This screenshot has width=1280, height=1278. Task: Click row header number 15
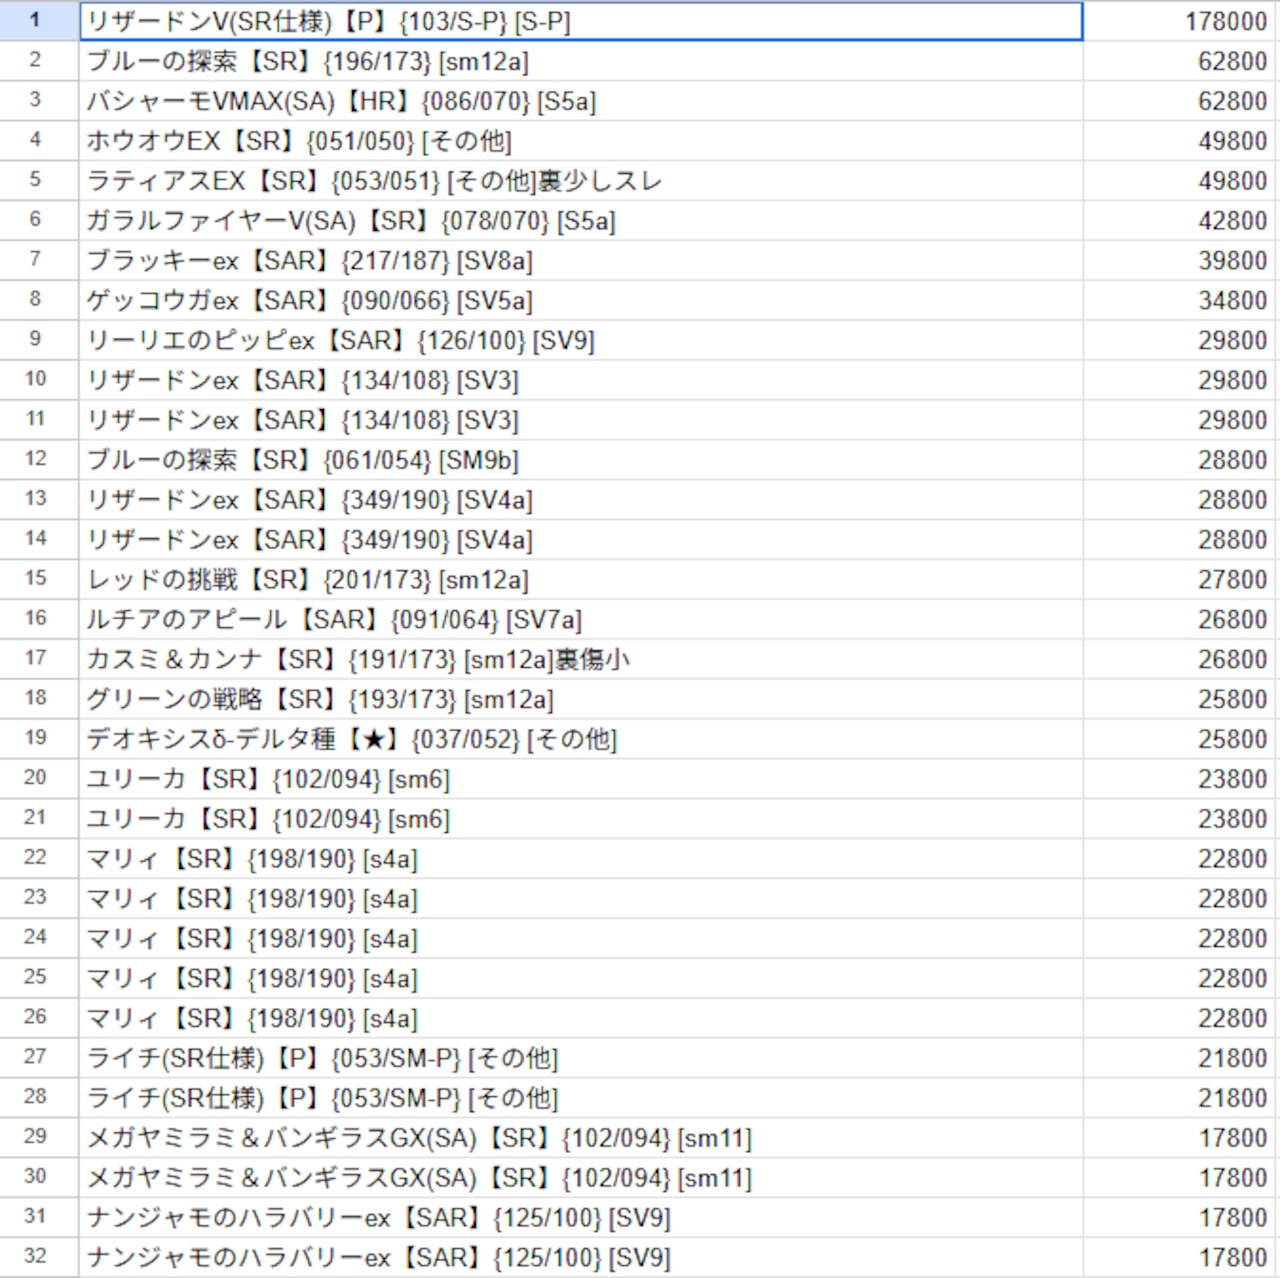coord(39,580)
